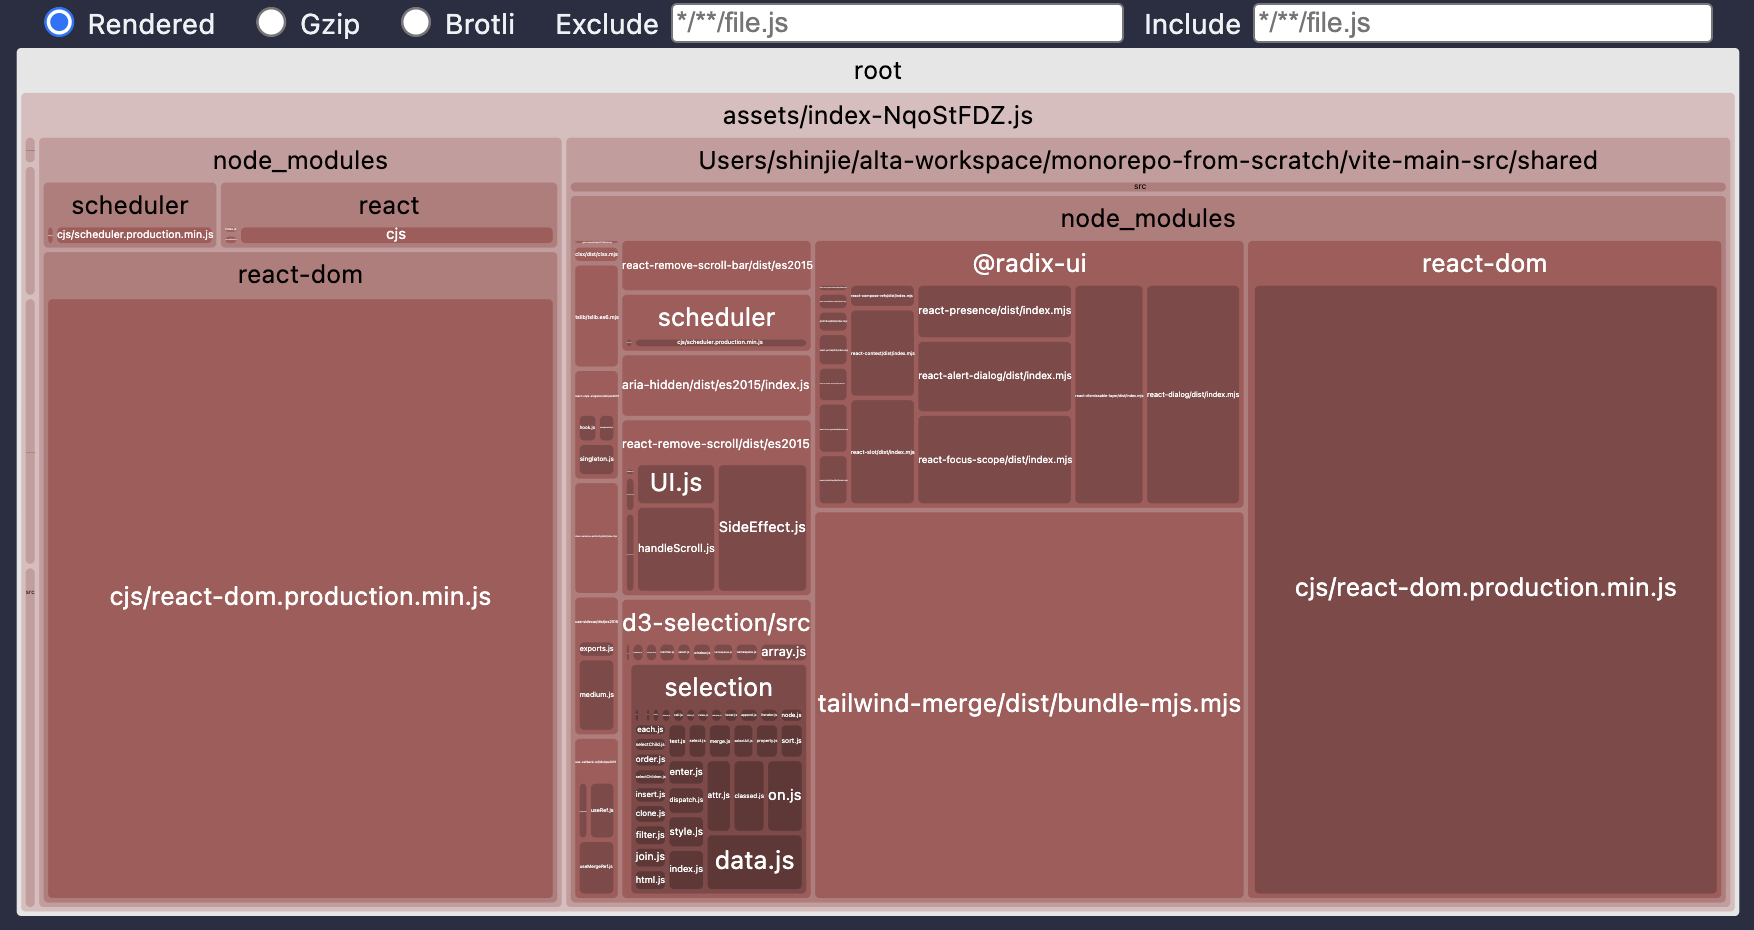The height and width of the screenshot is (930, 1754).
Task: Select react-presence/dist/index.mjs block
Action: pos(994,311)
